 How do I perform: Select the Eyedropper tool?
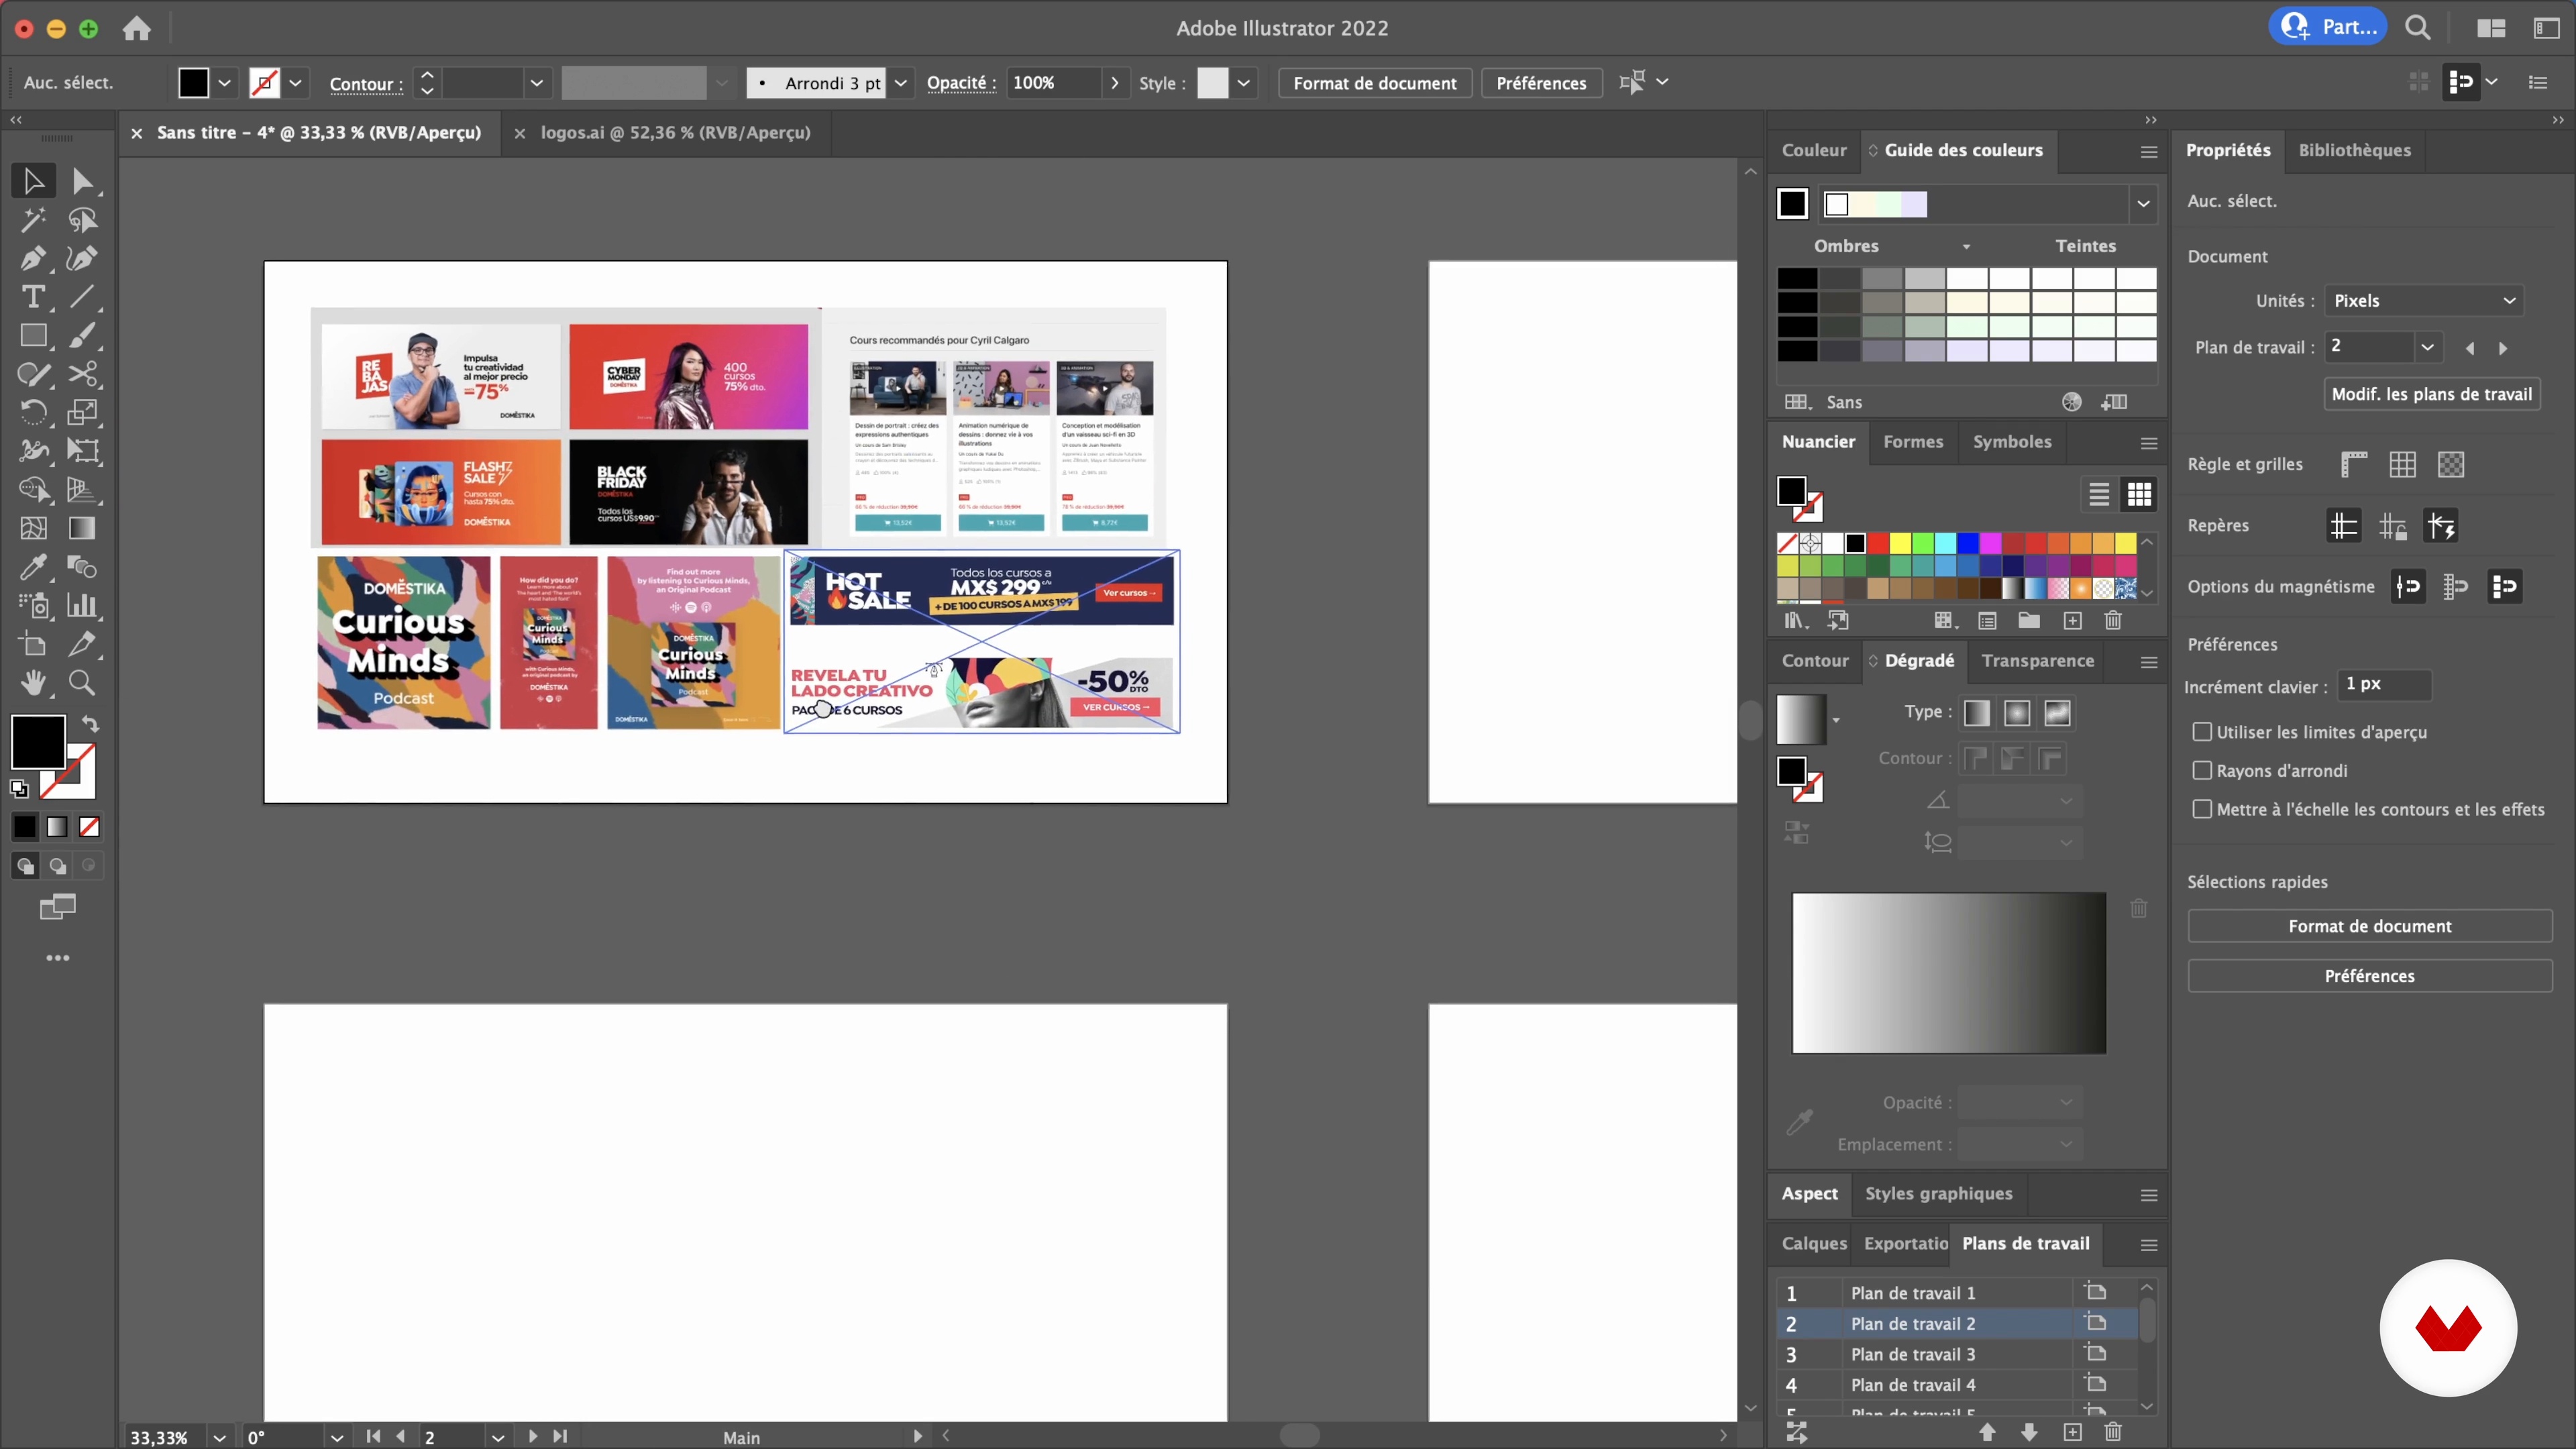coord(33,567)
